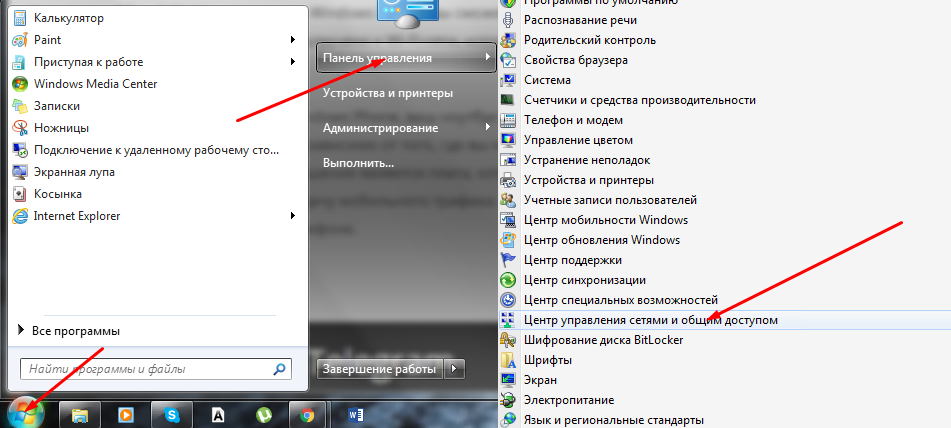
Task: Open Skype from the taskbar
Action: tap(172, 415)
